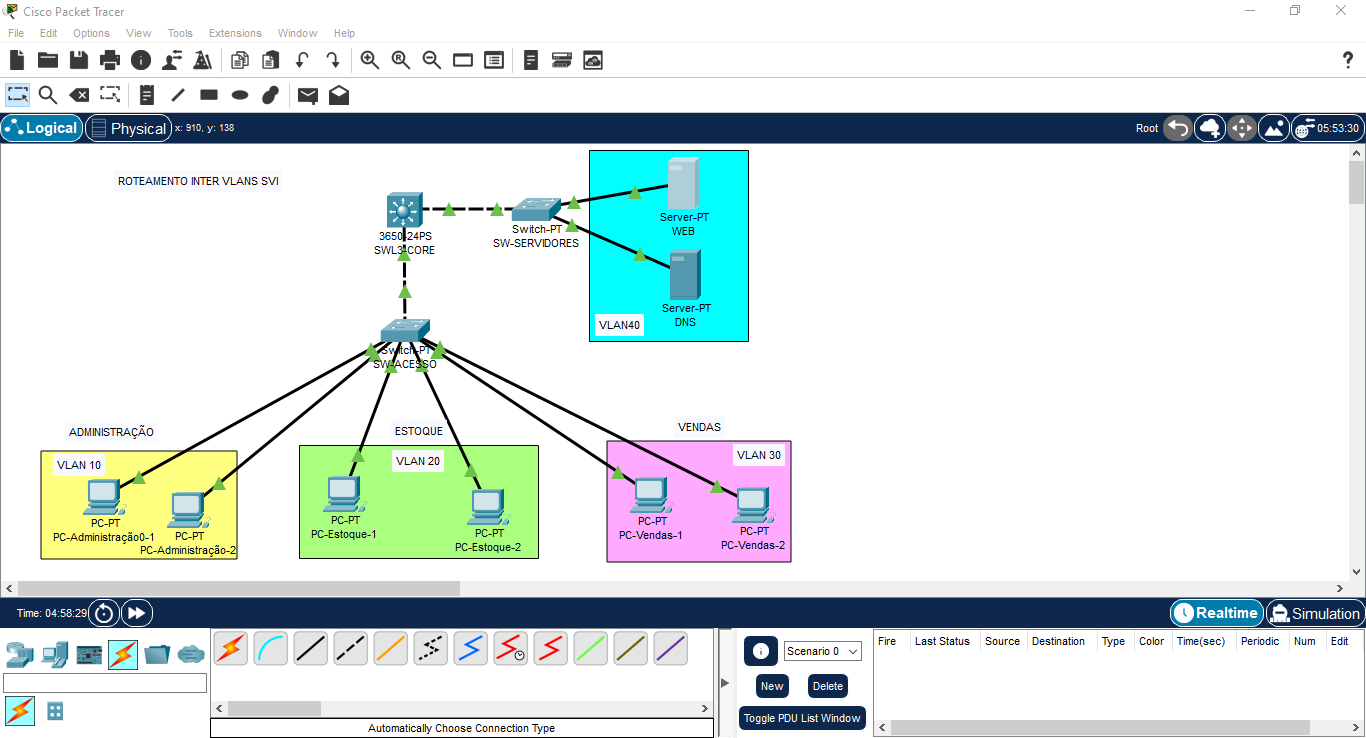Print the workspace using the printer icon
The image size is (1366, 738).
110,60
